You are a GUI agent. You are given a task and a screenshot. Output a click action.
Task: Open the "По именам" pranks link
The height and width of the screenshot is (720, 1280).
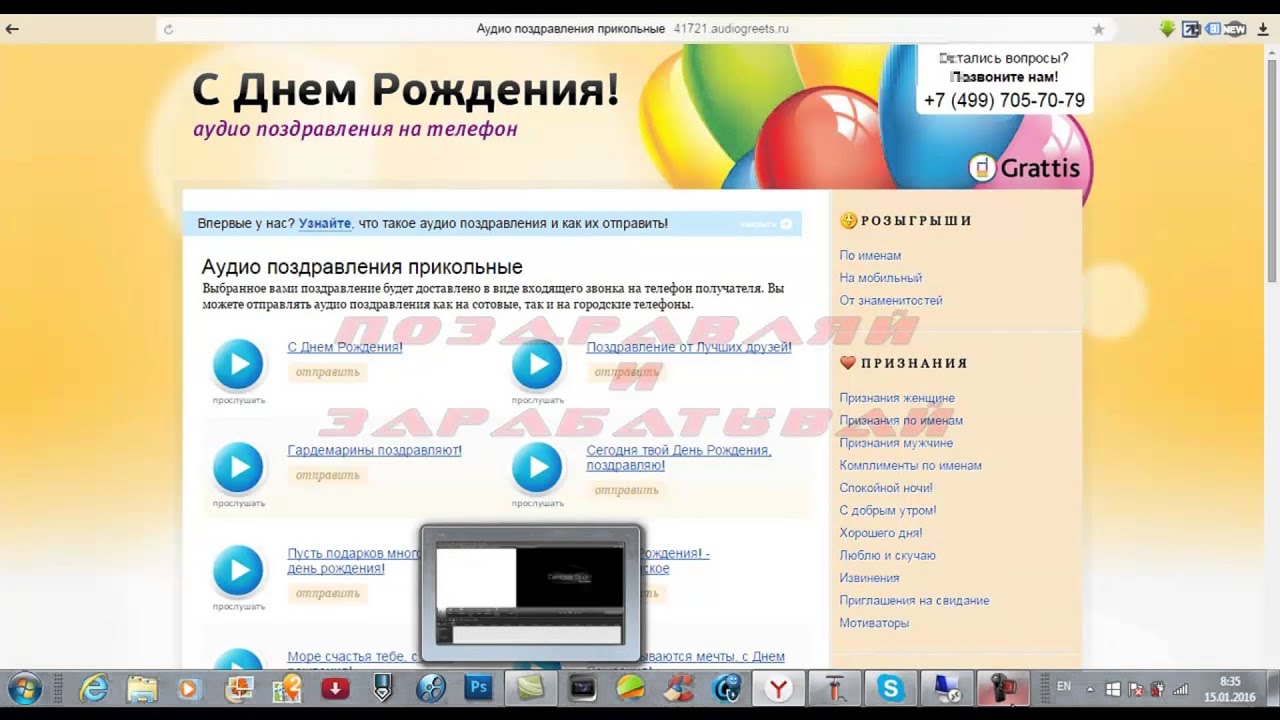[x=870, y=256]
